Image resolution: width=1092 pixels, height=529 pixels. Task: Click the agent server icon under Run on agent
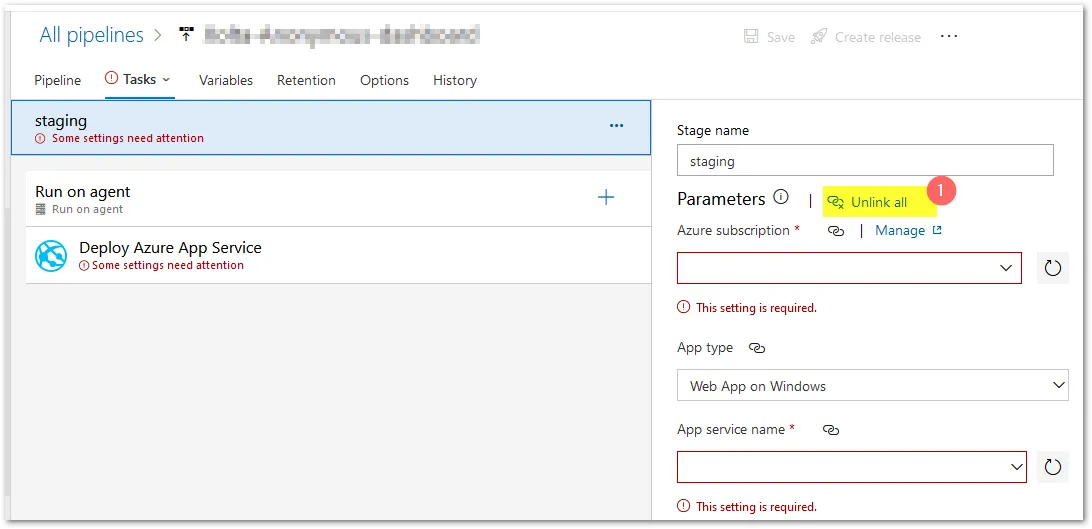(x=40, y=210)
